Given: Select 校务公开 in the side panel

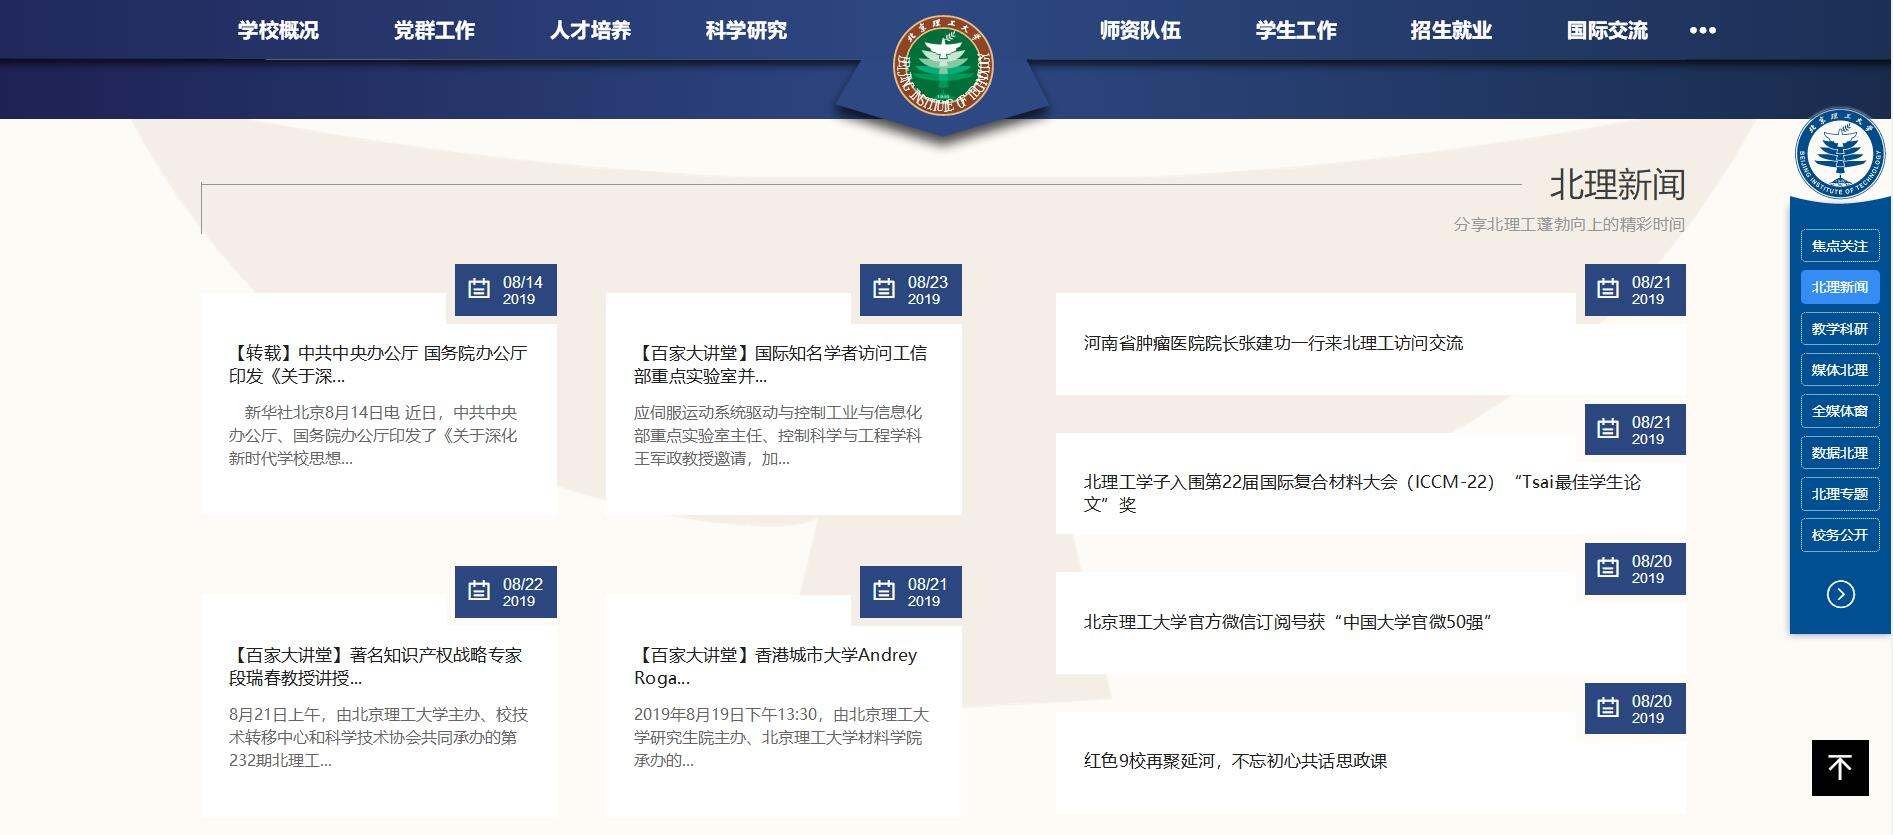Looking at the screenshot, I should [1839, 535].
